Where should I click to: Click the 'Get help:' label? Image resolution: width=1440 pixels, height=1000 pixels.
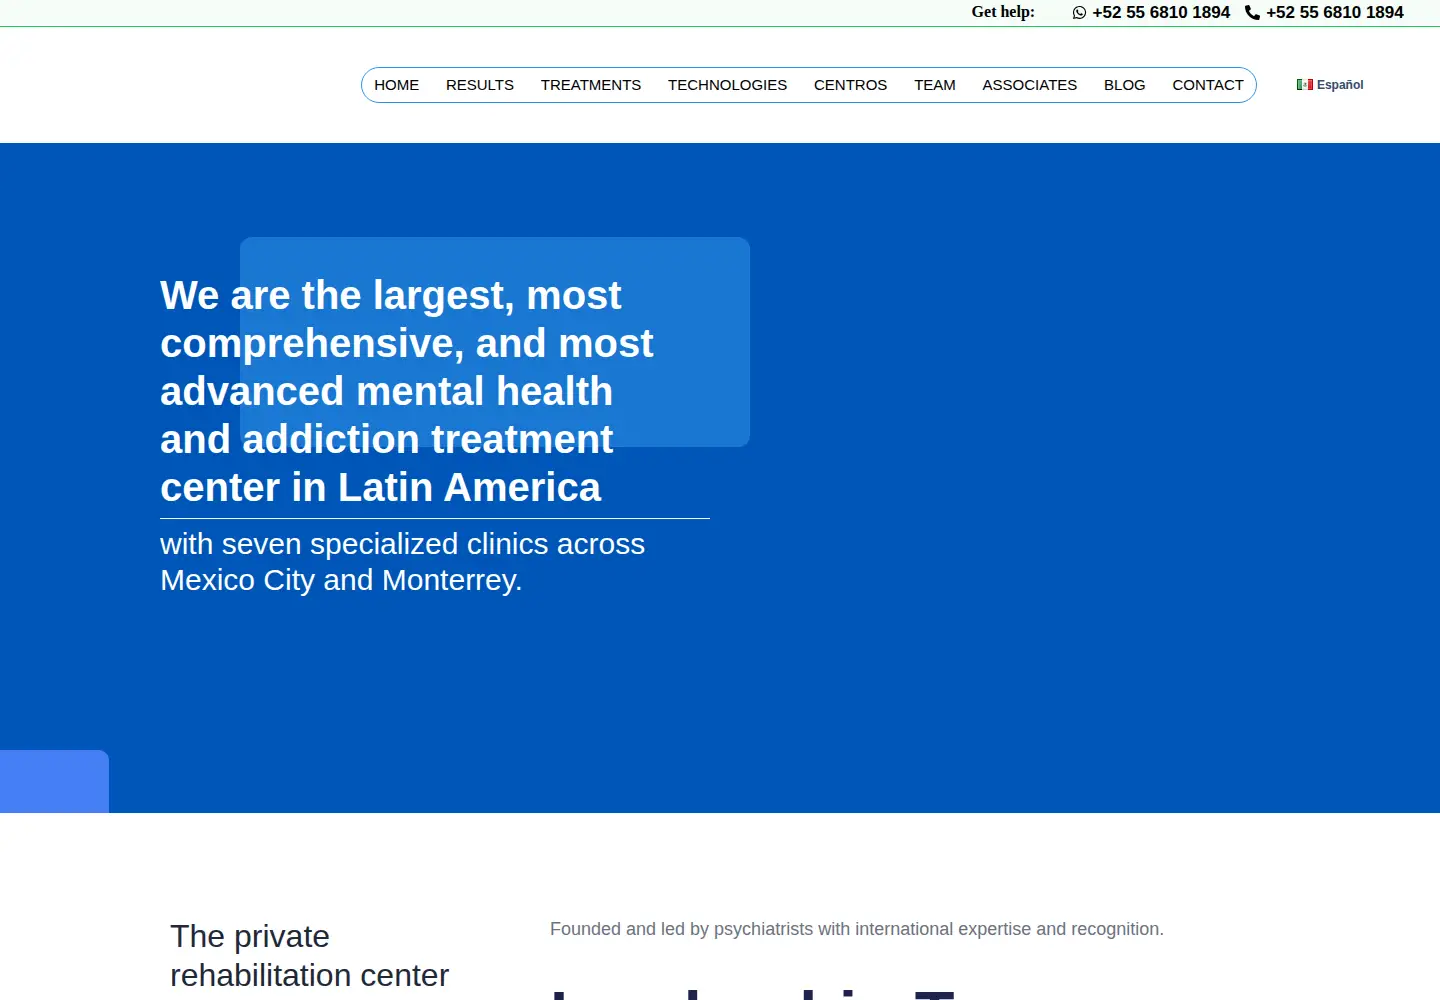pyautogui.click(x=1003, y=12)
